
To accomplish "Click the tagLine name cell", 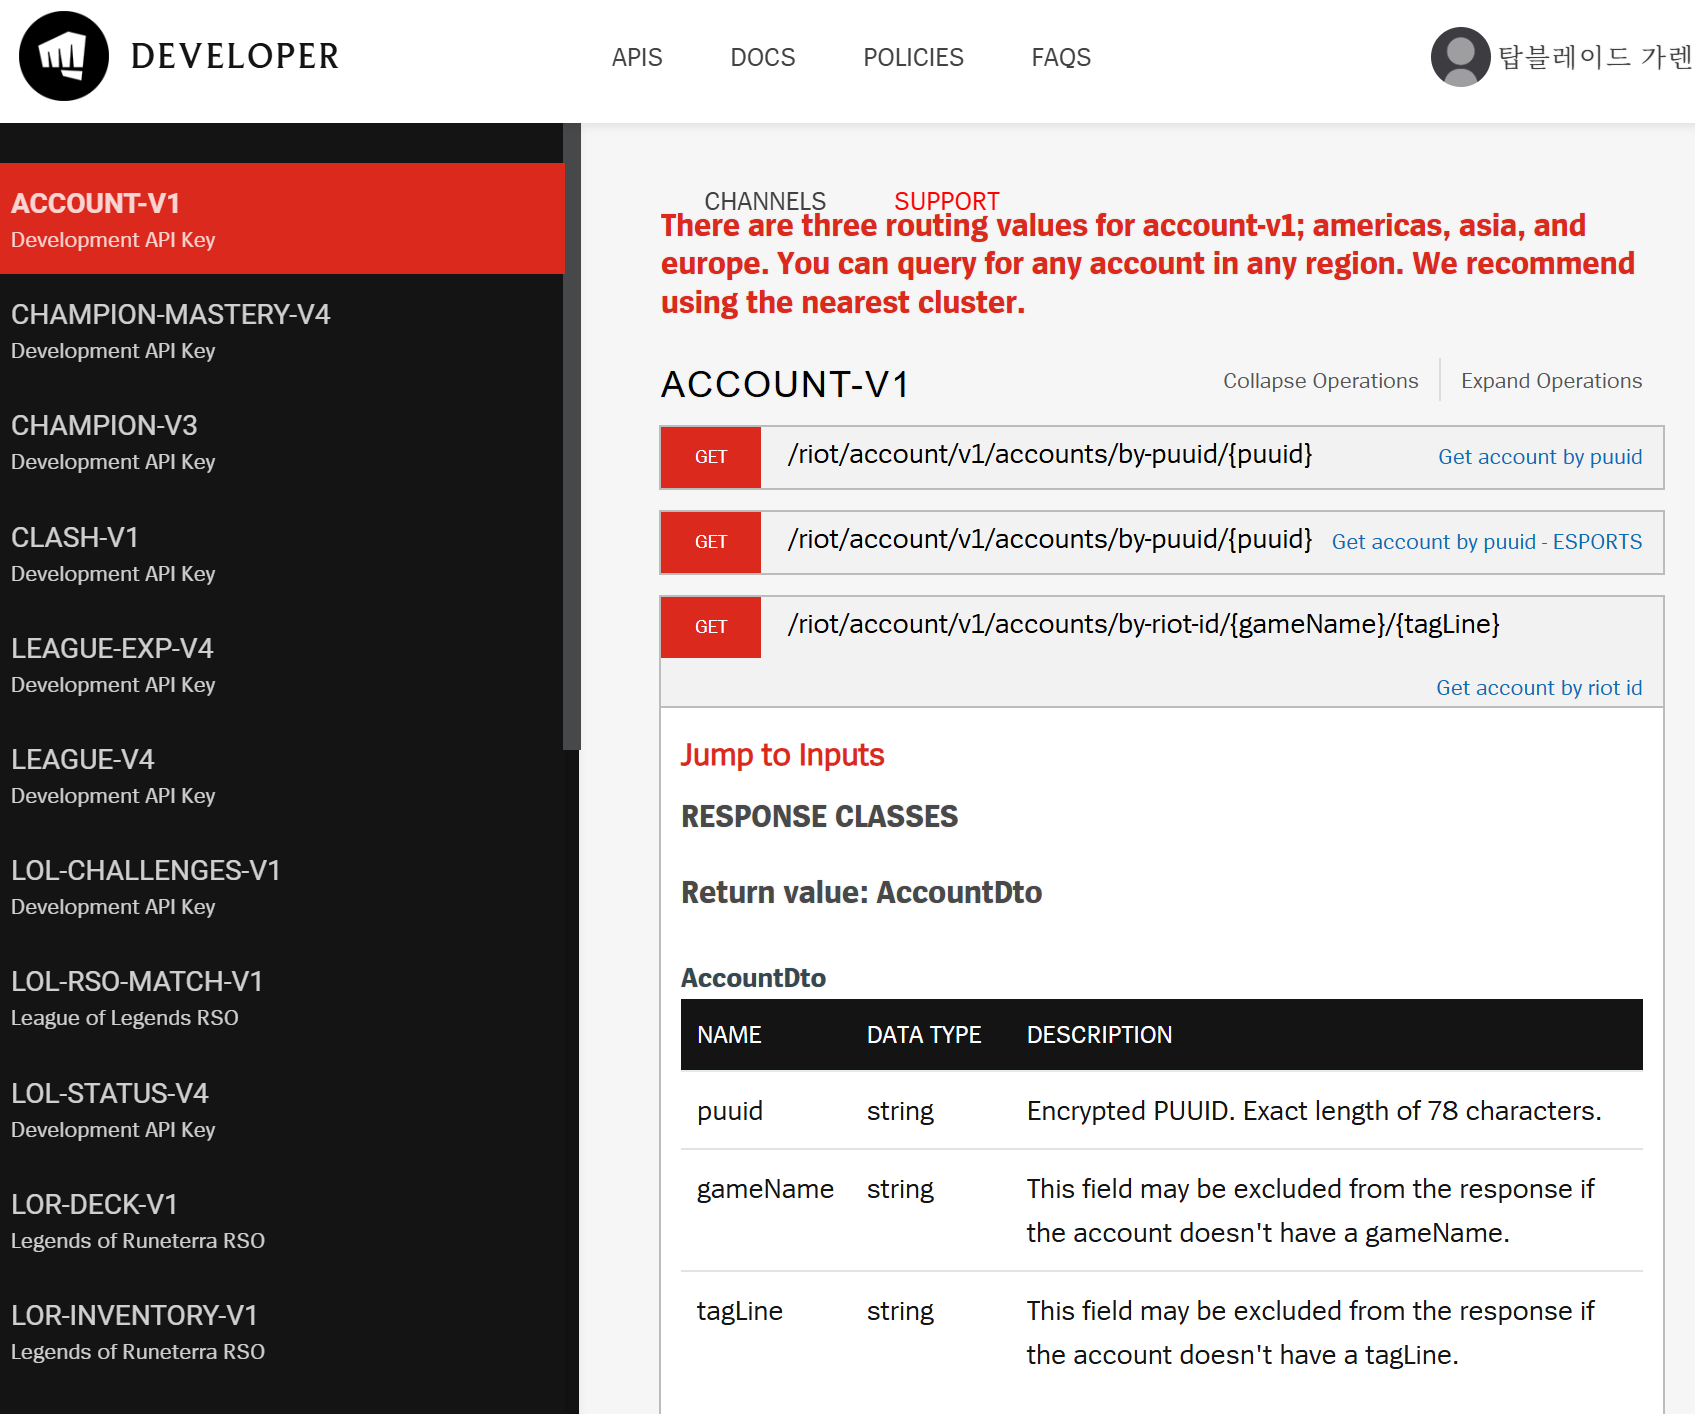I will (740, 1311).
